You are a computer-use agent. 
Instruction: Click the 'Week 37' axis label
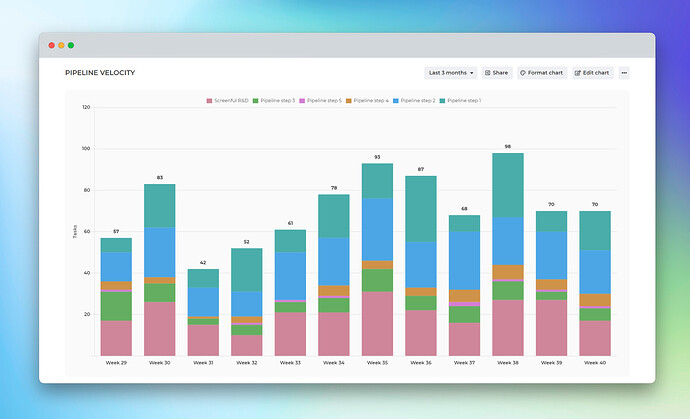pyautogui.click(x=464, y=363)
